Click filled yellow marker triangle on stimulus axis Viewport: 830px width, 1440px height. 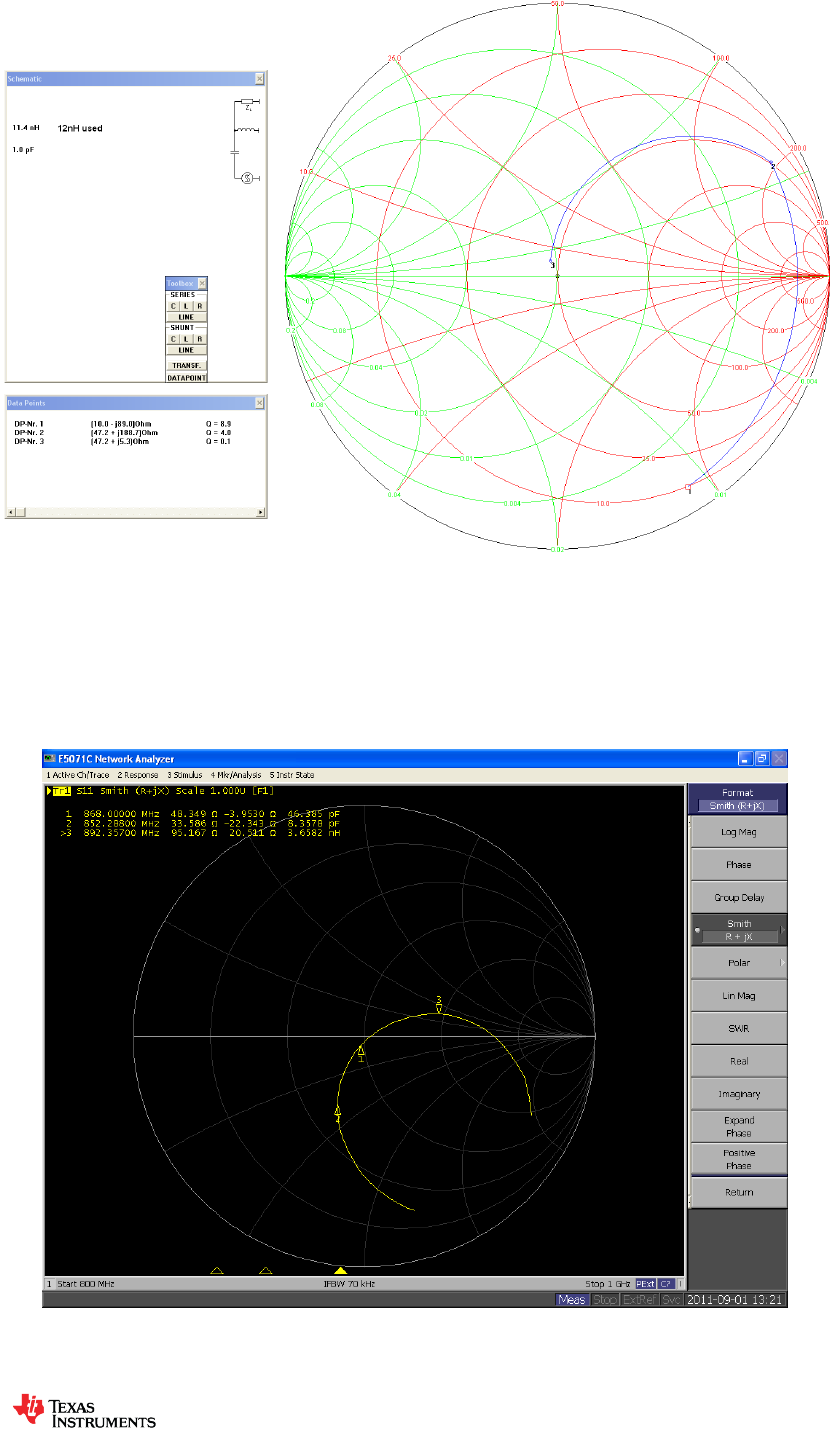click(x=340, y=1270)
